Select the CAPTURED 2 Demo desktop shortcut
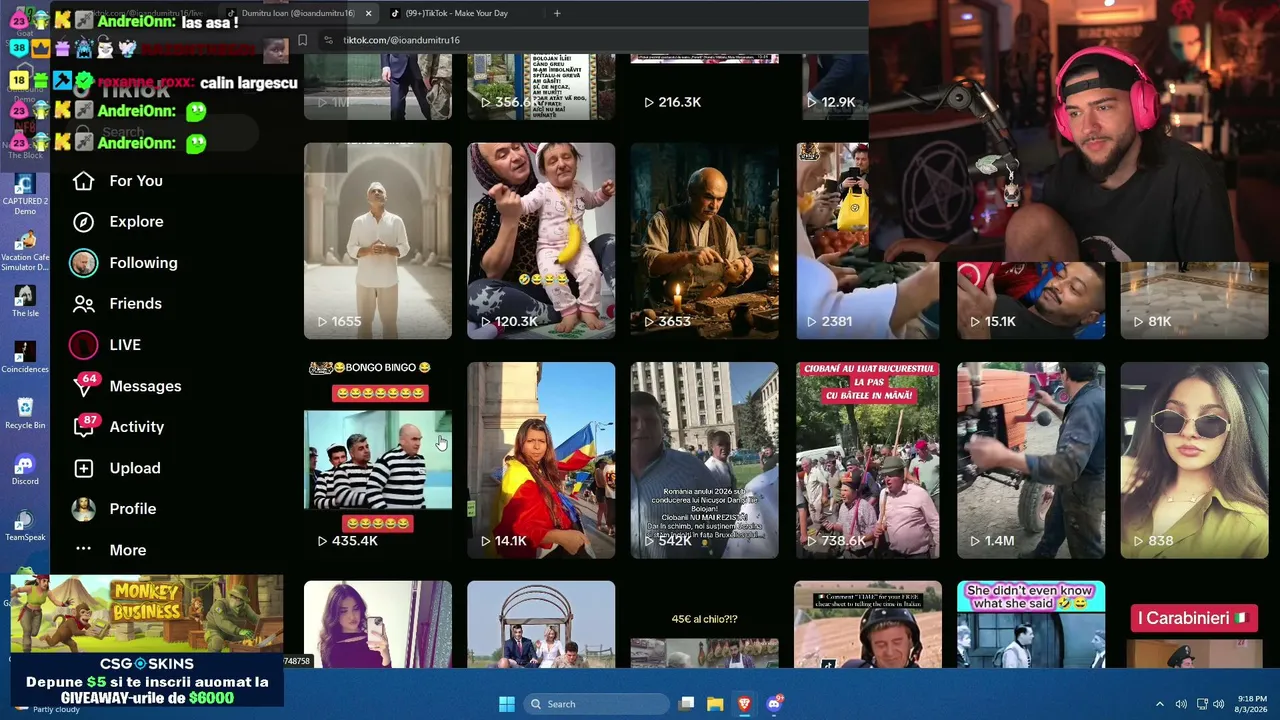 [x=25, y=195]
